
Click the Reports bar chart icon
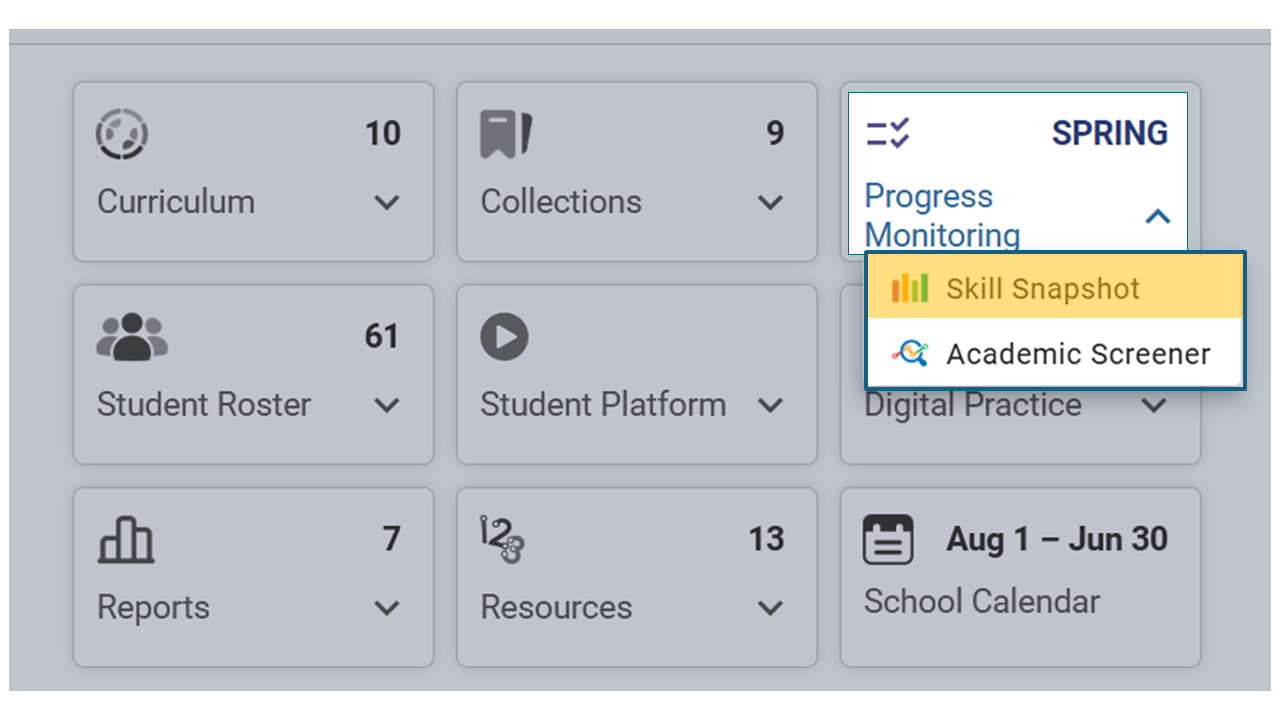[125, 541]
